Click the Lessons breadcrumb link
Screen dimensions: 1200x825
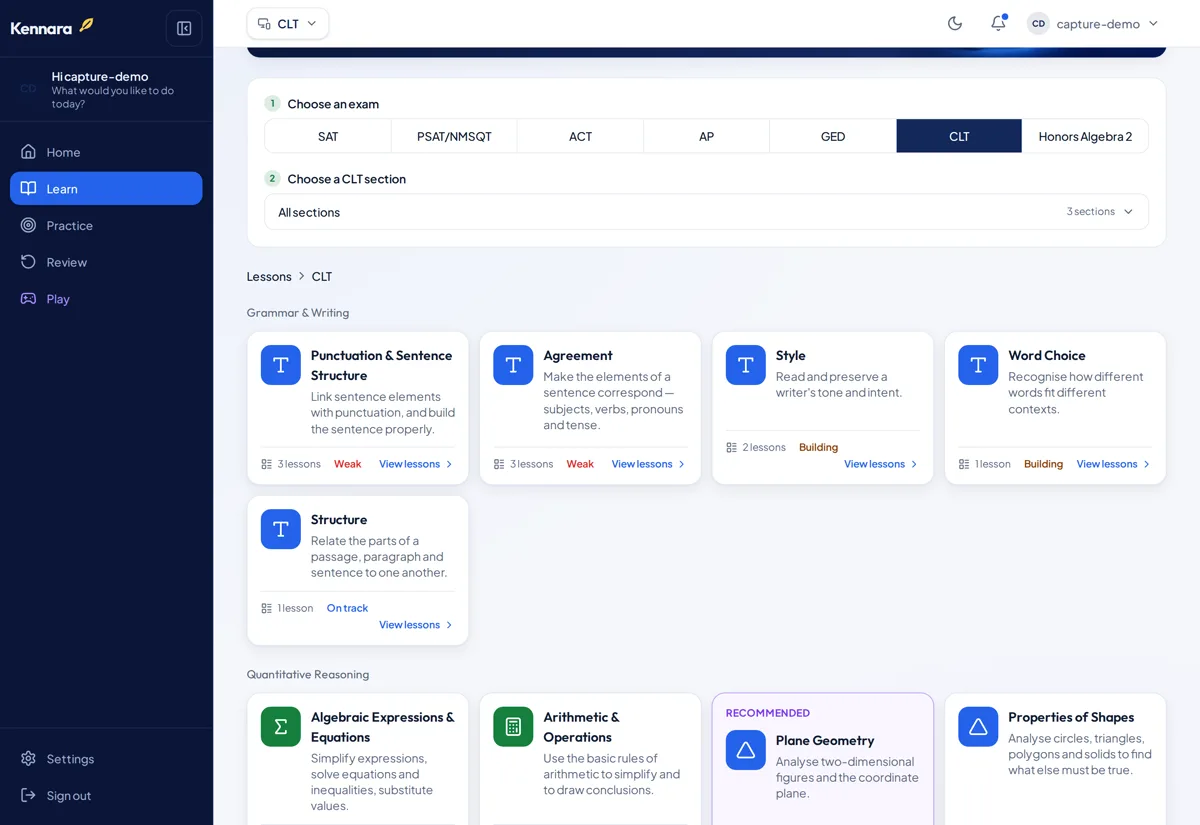point(269,276)
